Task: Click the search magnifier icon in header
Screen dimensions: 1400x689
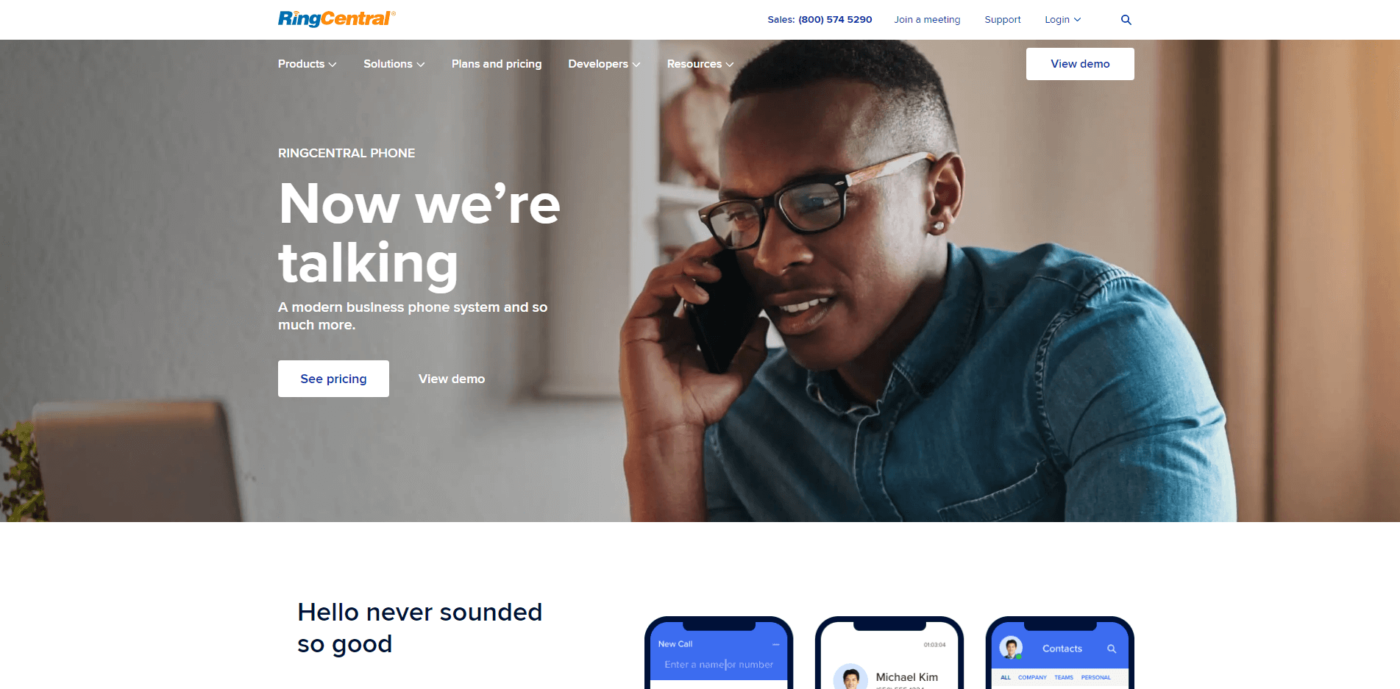Action: click(x=1126, y=20)
